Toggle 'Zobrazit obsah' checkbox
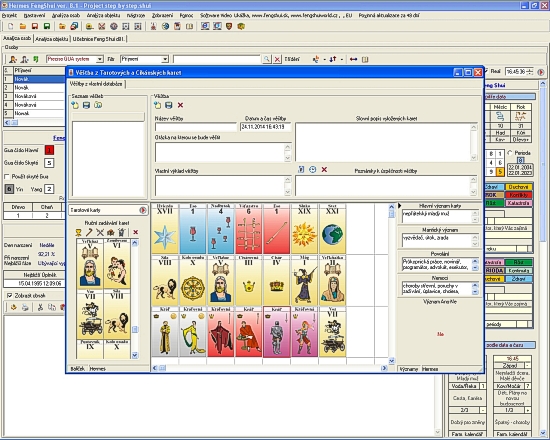Viewport: 550px width, 440px height. [x=9, y=295]
